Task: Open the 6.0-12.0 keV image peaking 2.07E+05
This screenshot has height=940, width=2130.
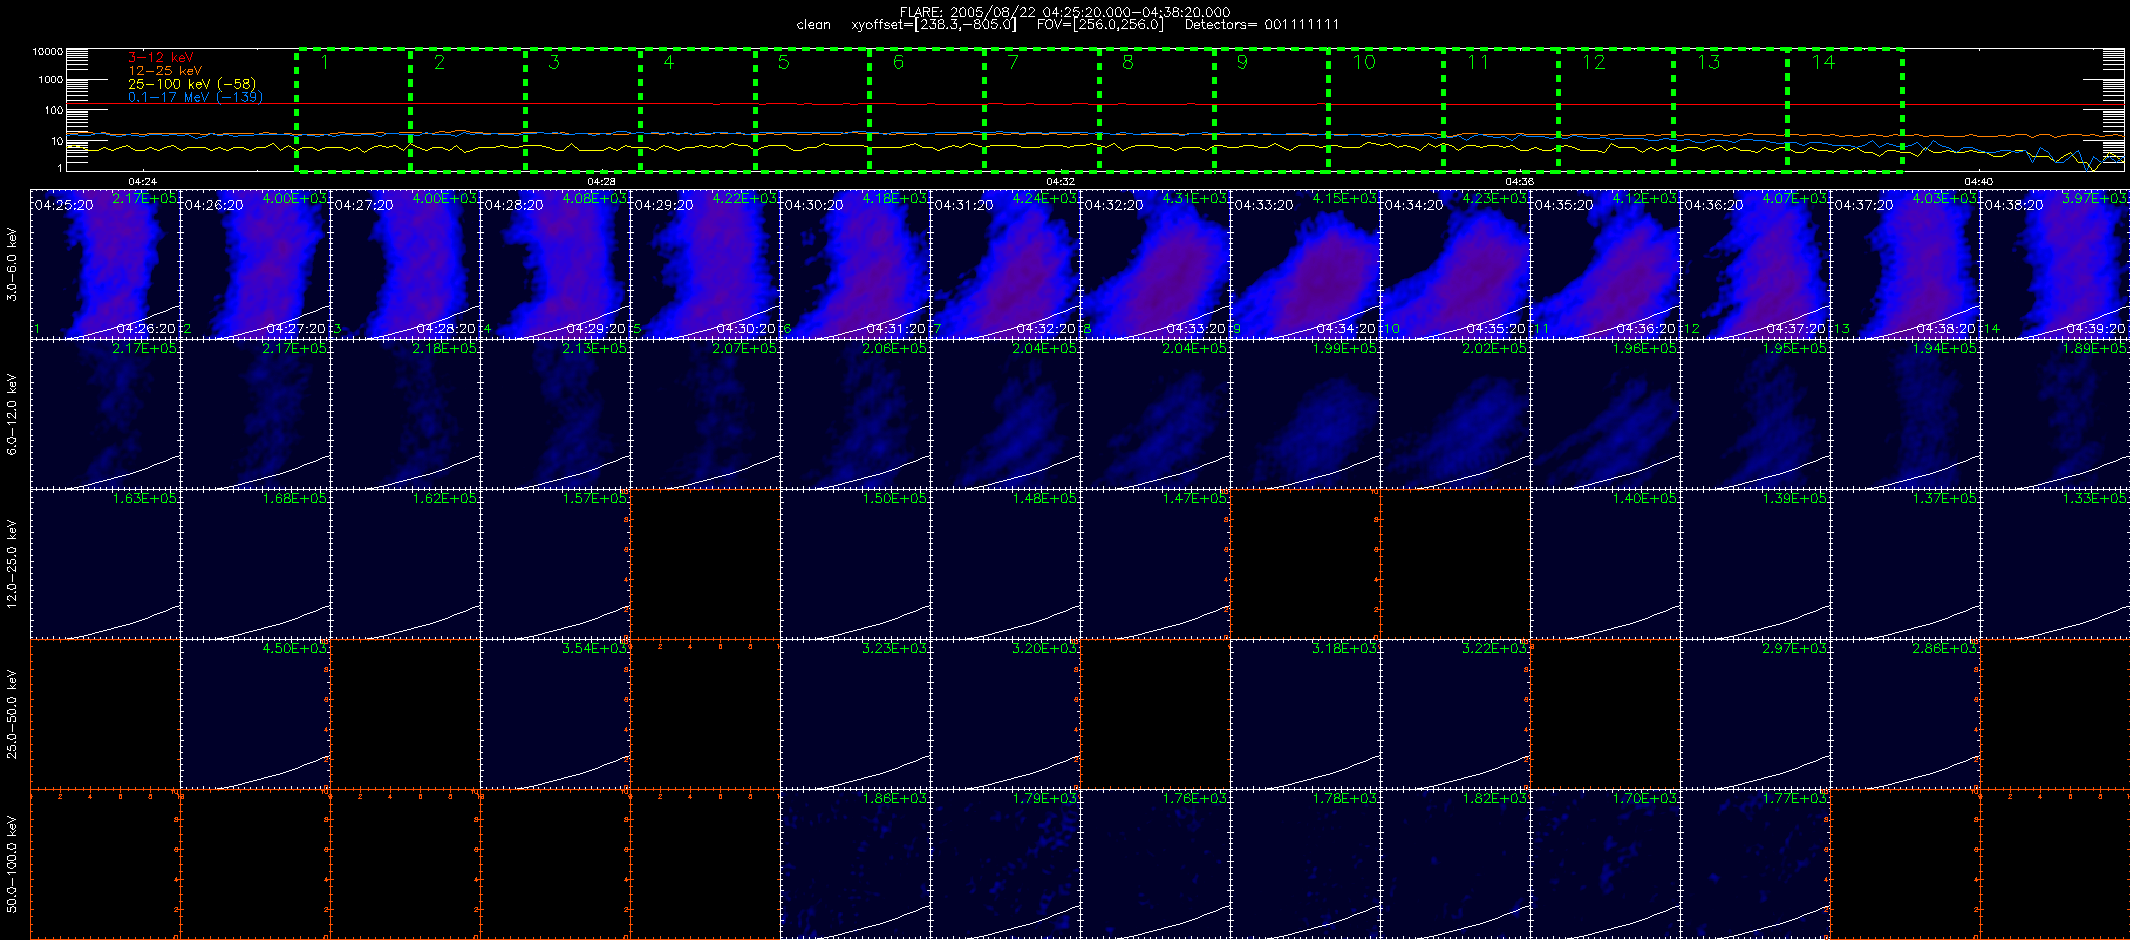Action: click(705, 414)
